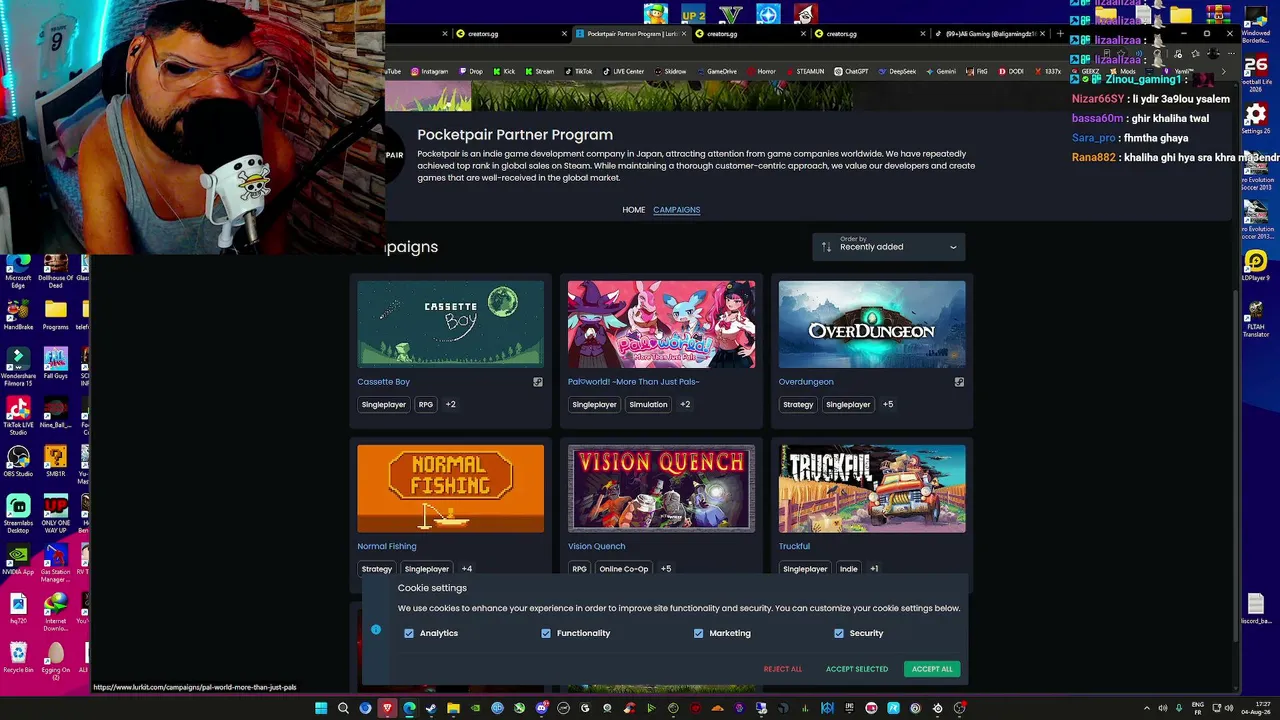This screenshot has width=1280, height=720.
Task: Open OBS Studio desktop shortcut
Action: coord(18,461)
